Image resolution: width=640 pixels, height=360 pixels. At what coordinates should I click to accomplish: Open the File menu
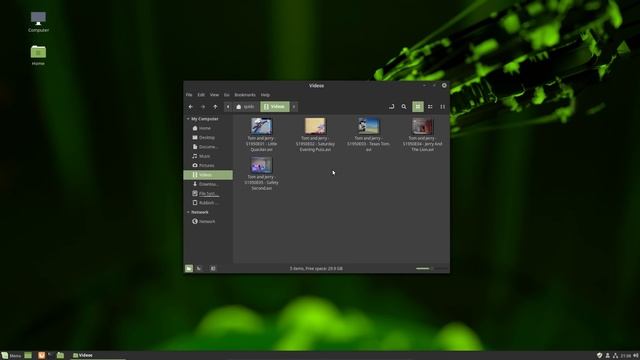pos(189,95)
